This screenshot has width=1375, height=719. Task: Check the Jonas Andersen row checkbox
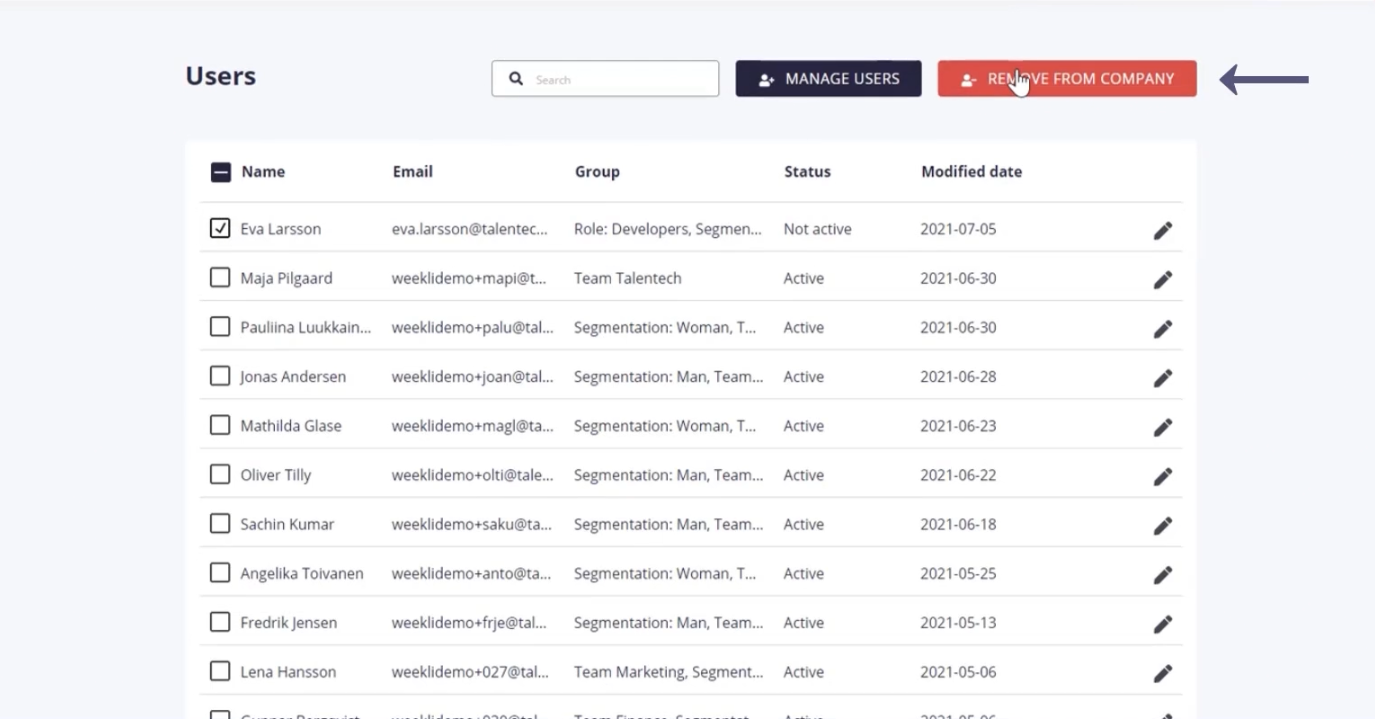tap(220, 376)
